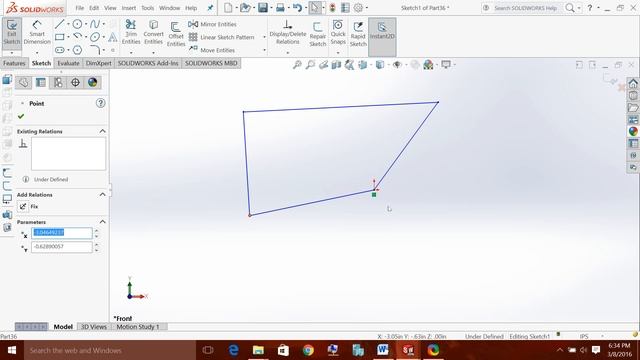Screen dimensions: 640x360
Task: Open the Line tool dropdown arrow
Action: point(68,24)
